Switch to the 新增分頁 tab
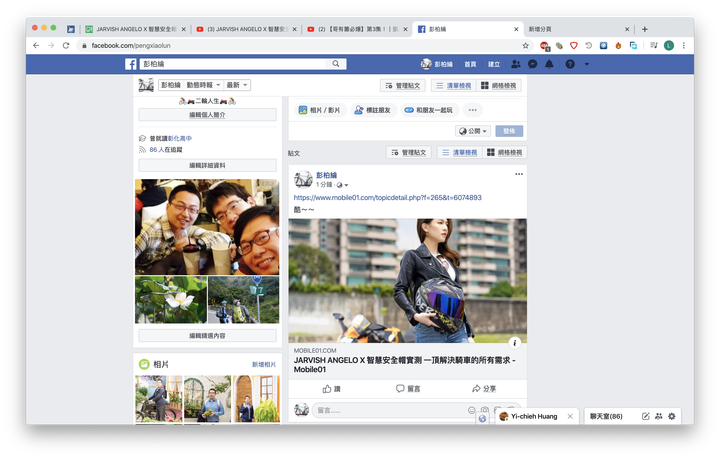This screenshot has height=459, width=720. (x=578, y=29)
